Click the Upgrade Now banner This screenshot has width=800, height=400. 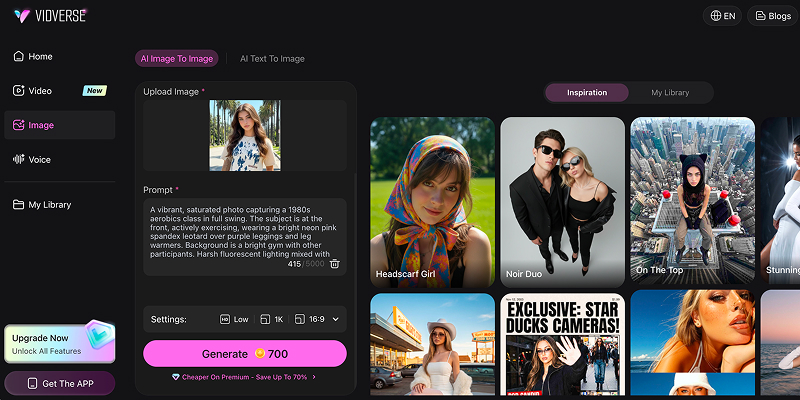click(60, 343)
